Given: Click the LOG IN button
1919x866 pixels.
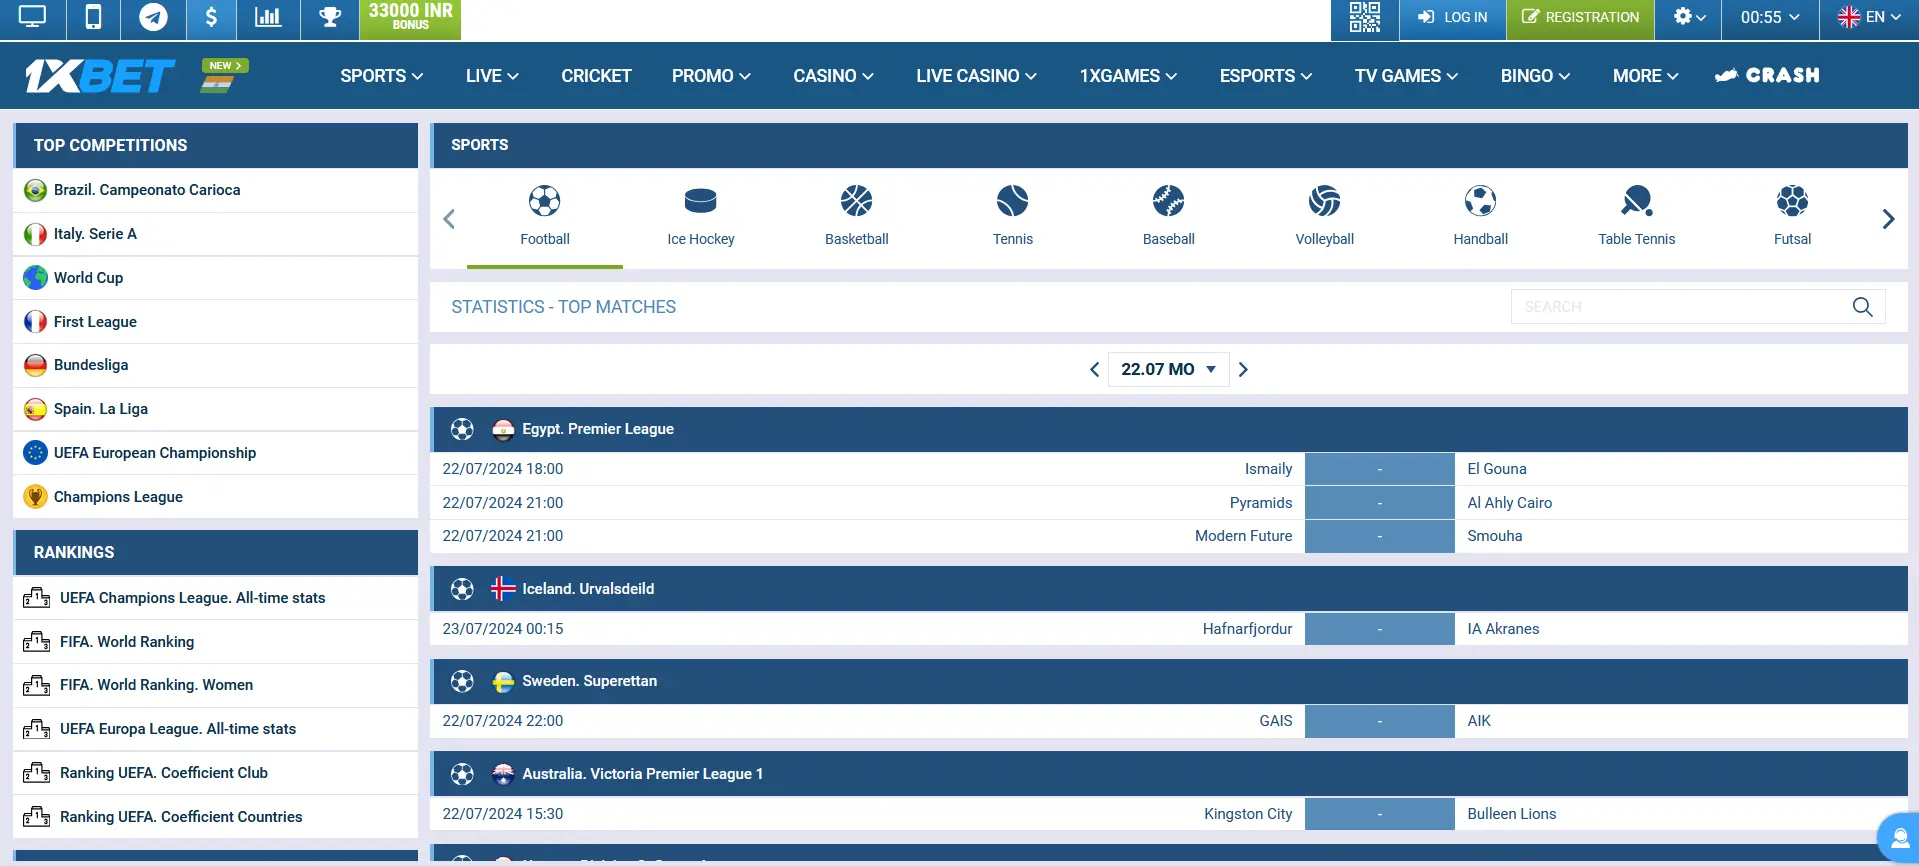Looking at the screenshot, I should pyautogui.click(x=1452, y=18).
